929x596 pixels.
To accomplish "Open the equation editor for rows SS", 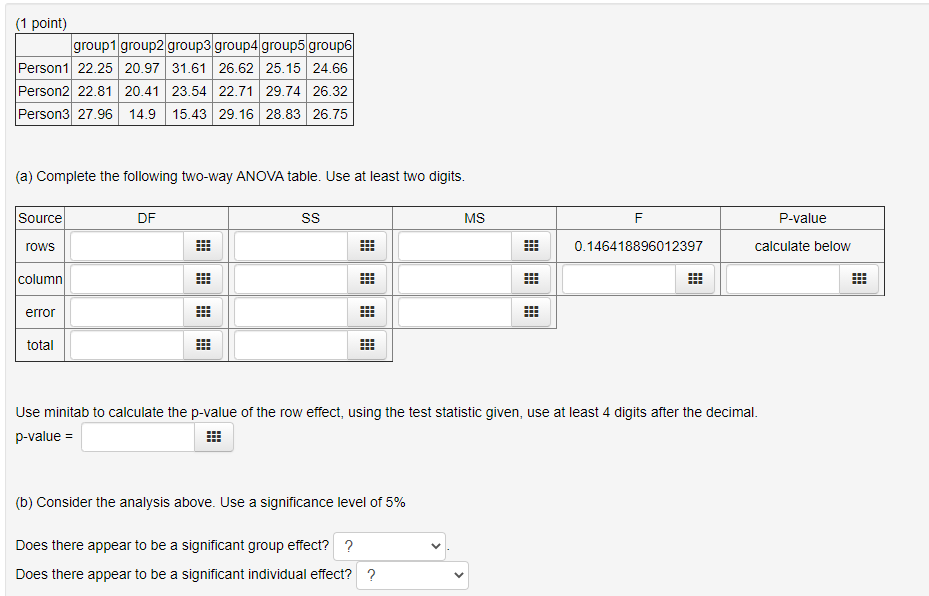I will click(x=367, y=246).
